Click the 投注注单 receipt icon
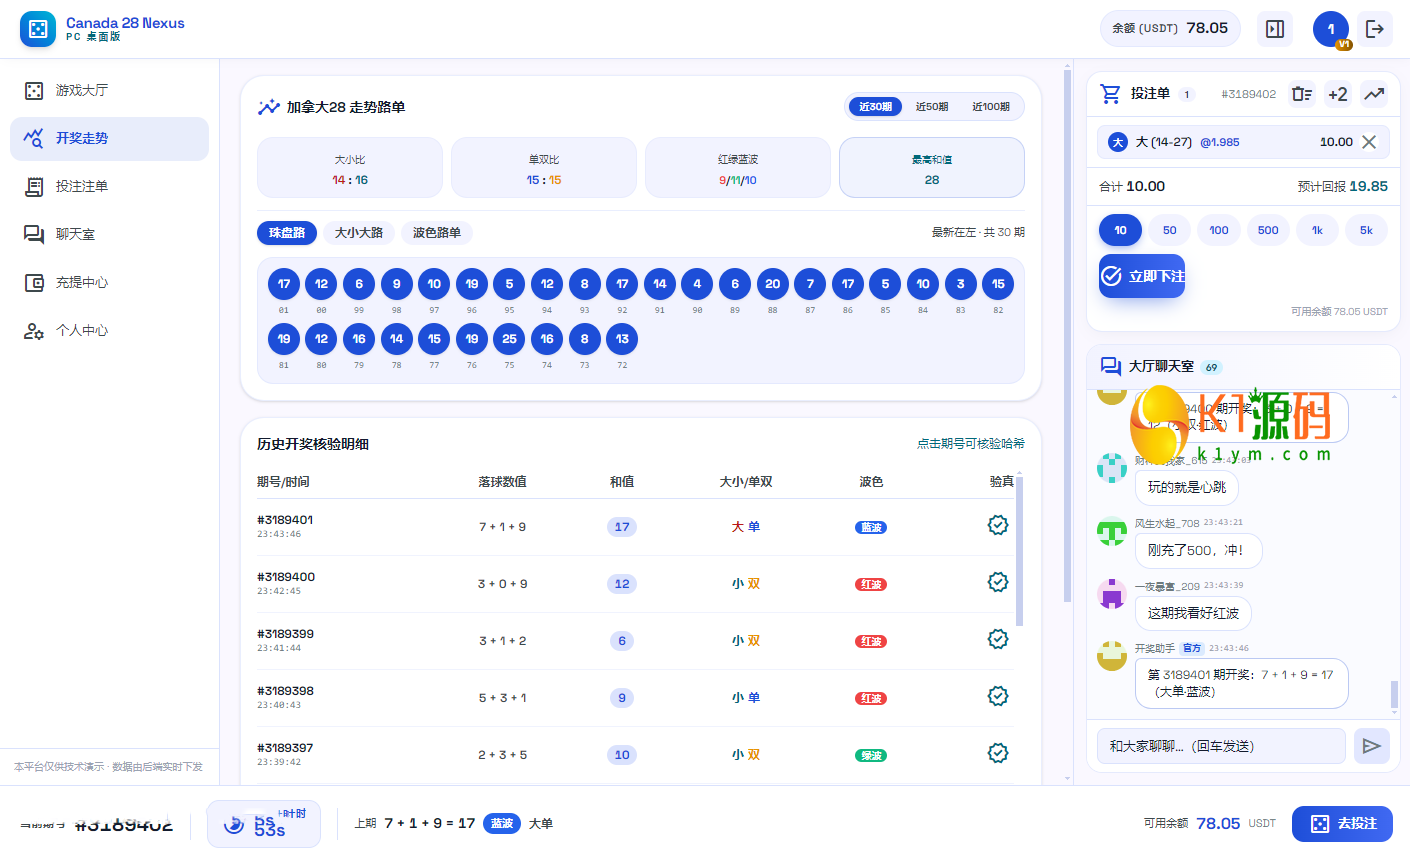The height and width of the screenshot is (850, 1410). [x=34, y=186]
